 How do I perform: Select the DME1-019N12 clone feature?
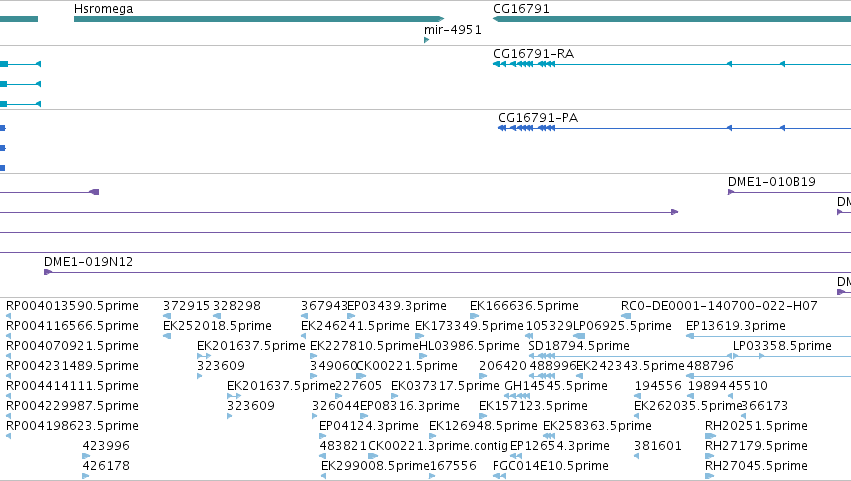click(x=447, y=272)
